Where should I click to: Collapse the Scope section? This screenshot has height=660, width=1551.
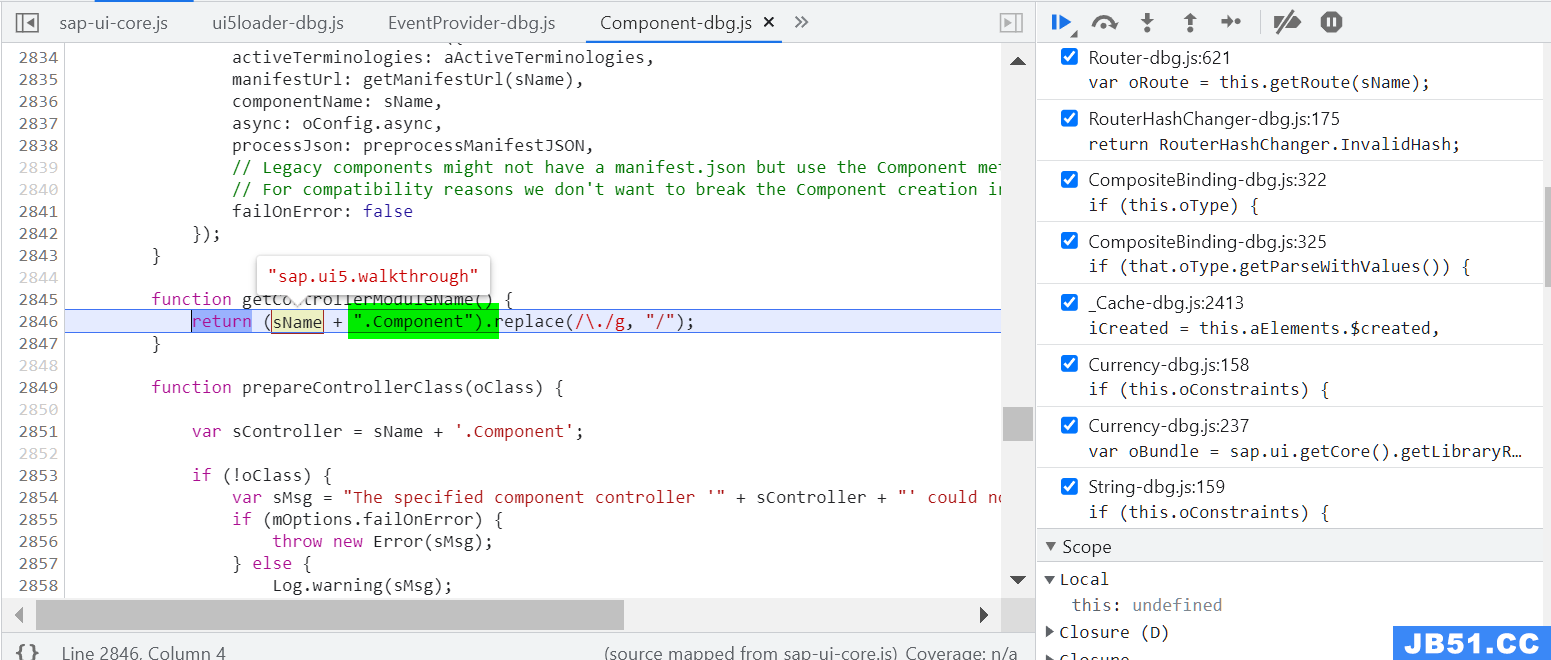[1051, 547]
